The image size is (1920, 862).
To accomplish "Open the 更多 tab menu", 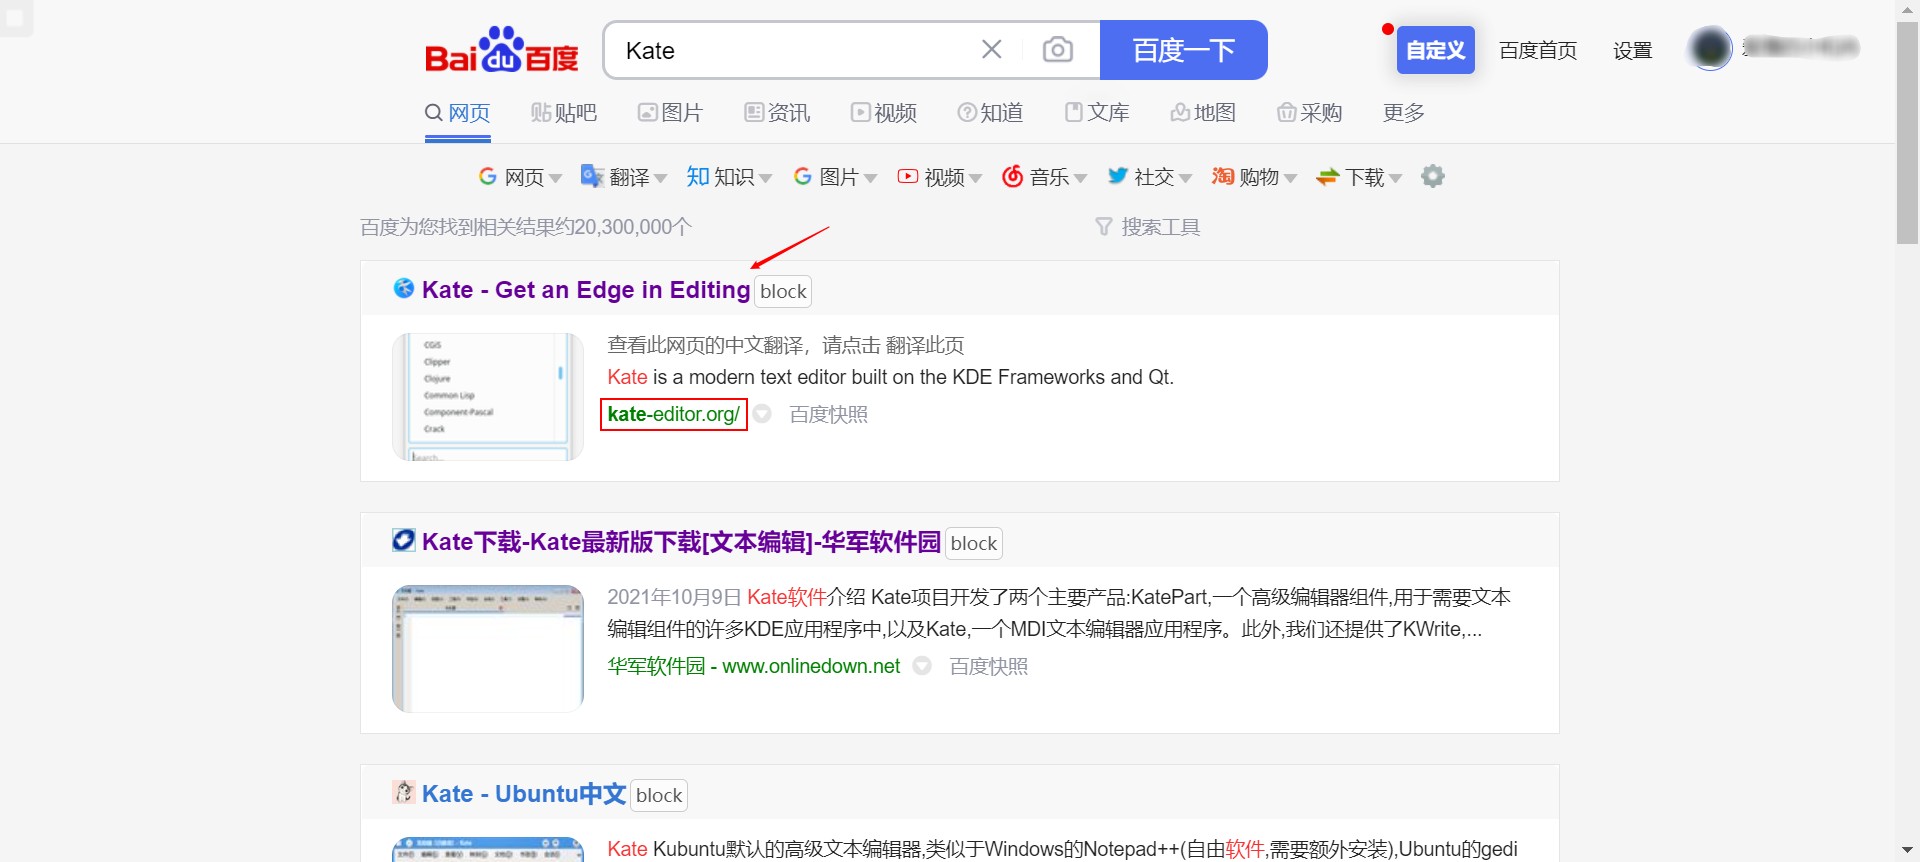I will 1404,113.
